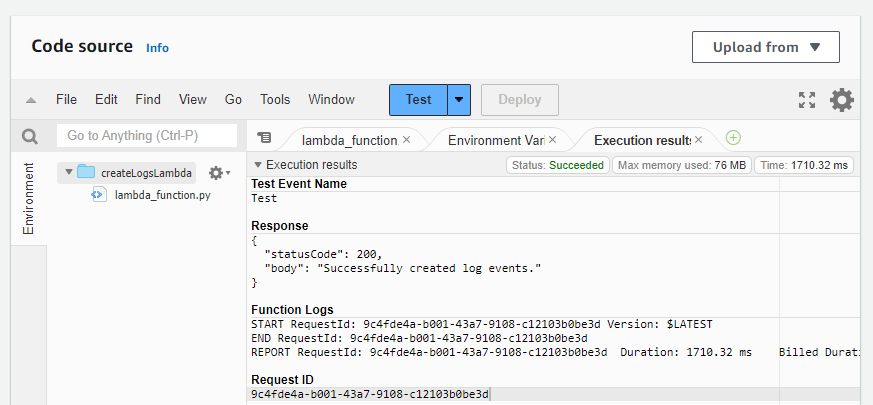Click the search magnifier icon in sidebar
873x405 pixels.
coord(30,136)
